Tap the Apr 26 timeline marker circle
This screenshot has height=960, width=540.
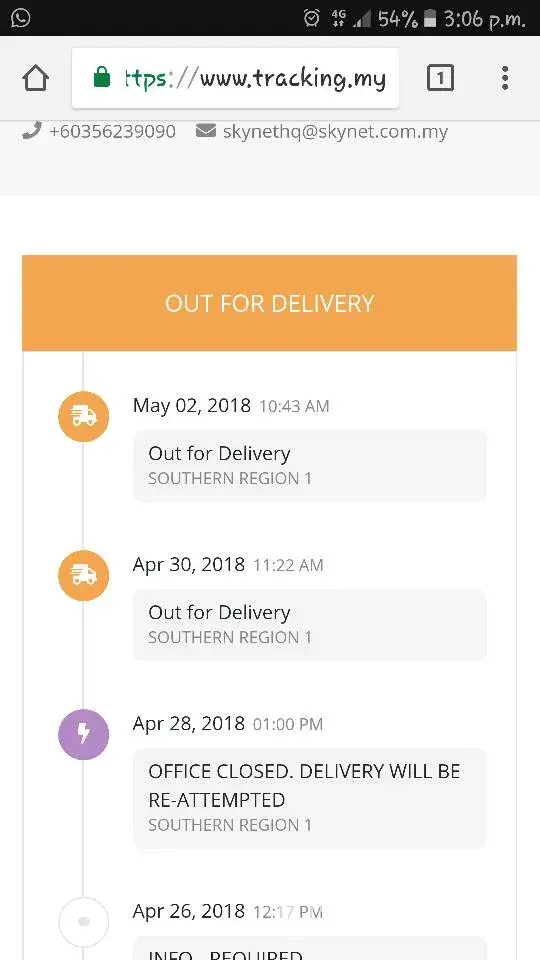click(x=83, y=922)
